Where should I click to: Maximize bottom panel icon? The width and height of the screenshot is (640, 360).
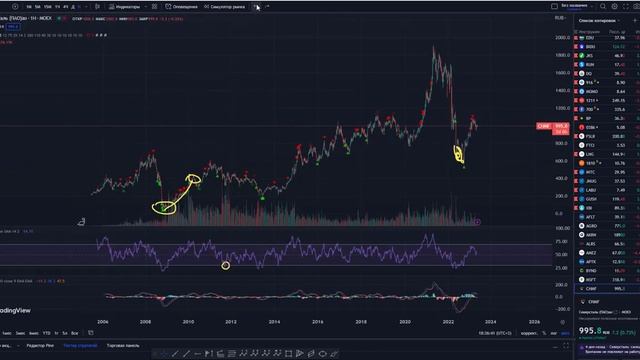click(566, 346)
